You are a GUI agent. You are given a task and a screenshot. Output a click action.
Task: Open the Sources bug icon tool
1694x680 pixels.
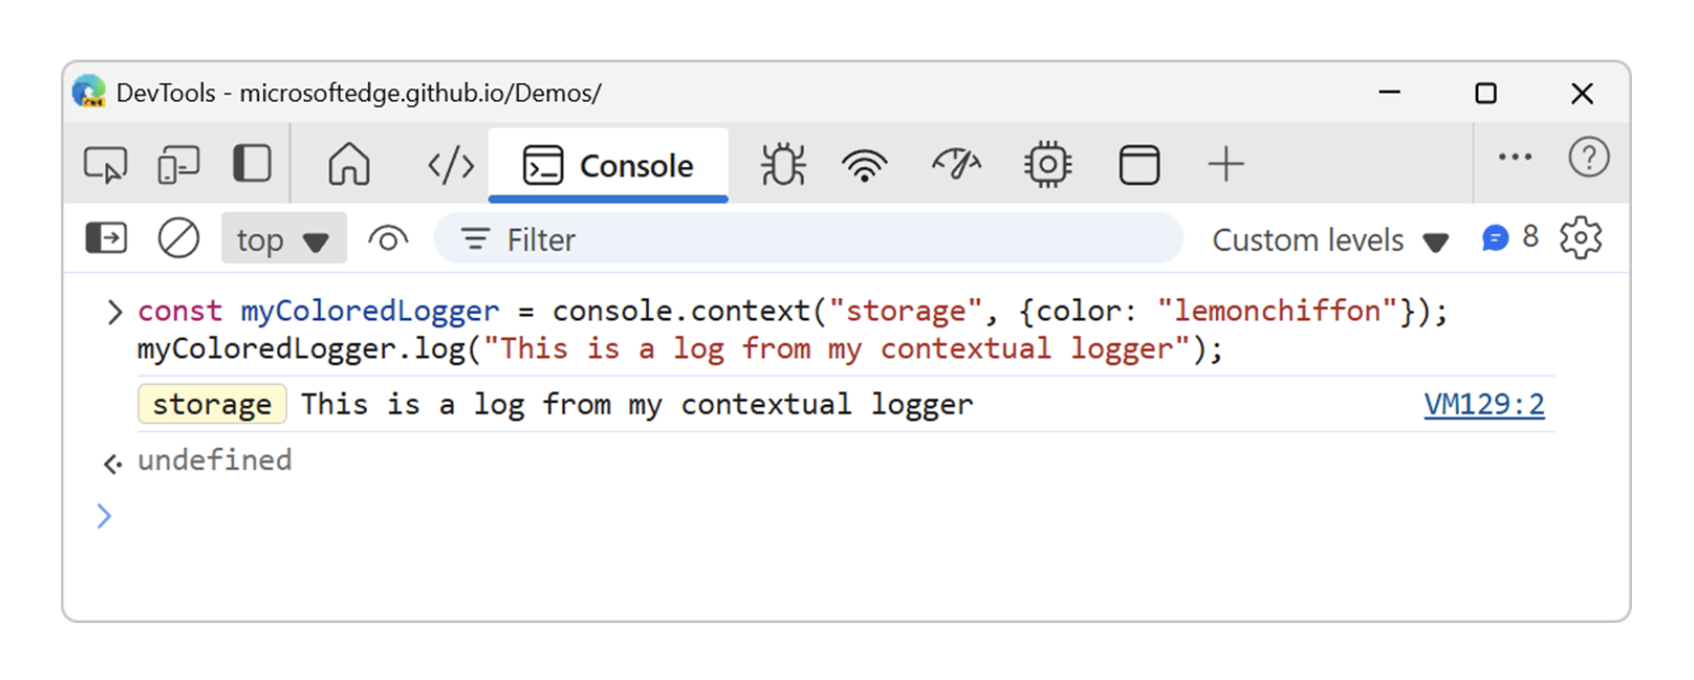click(782, 165)
